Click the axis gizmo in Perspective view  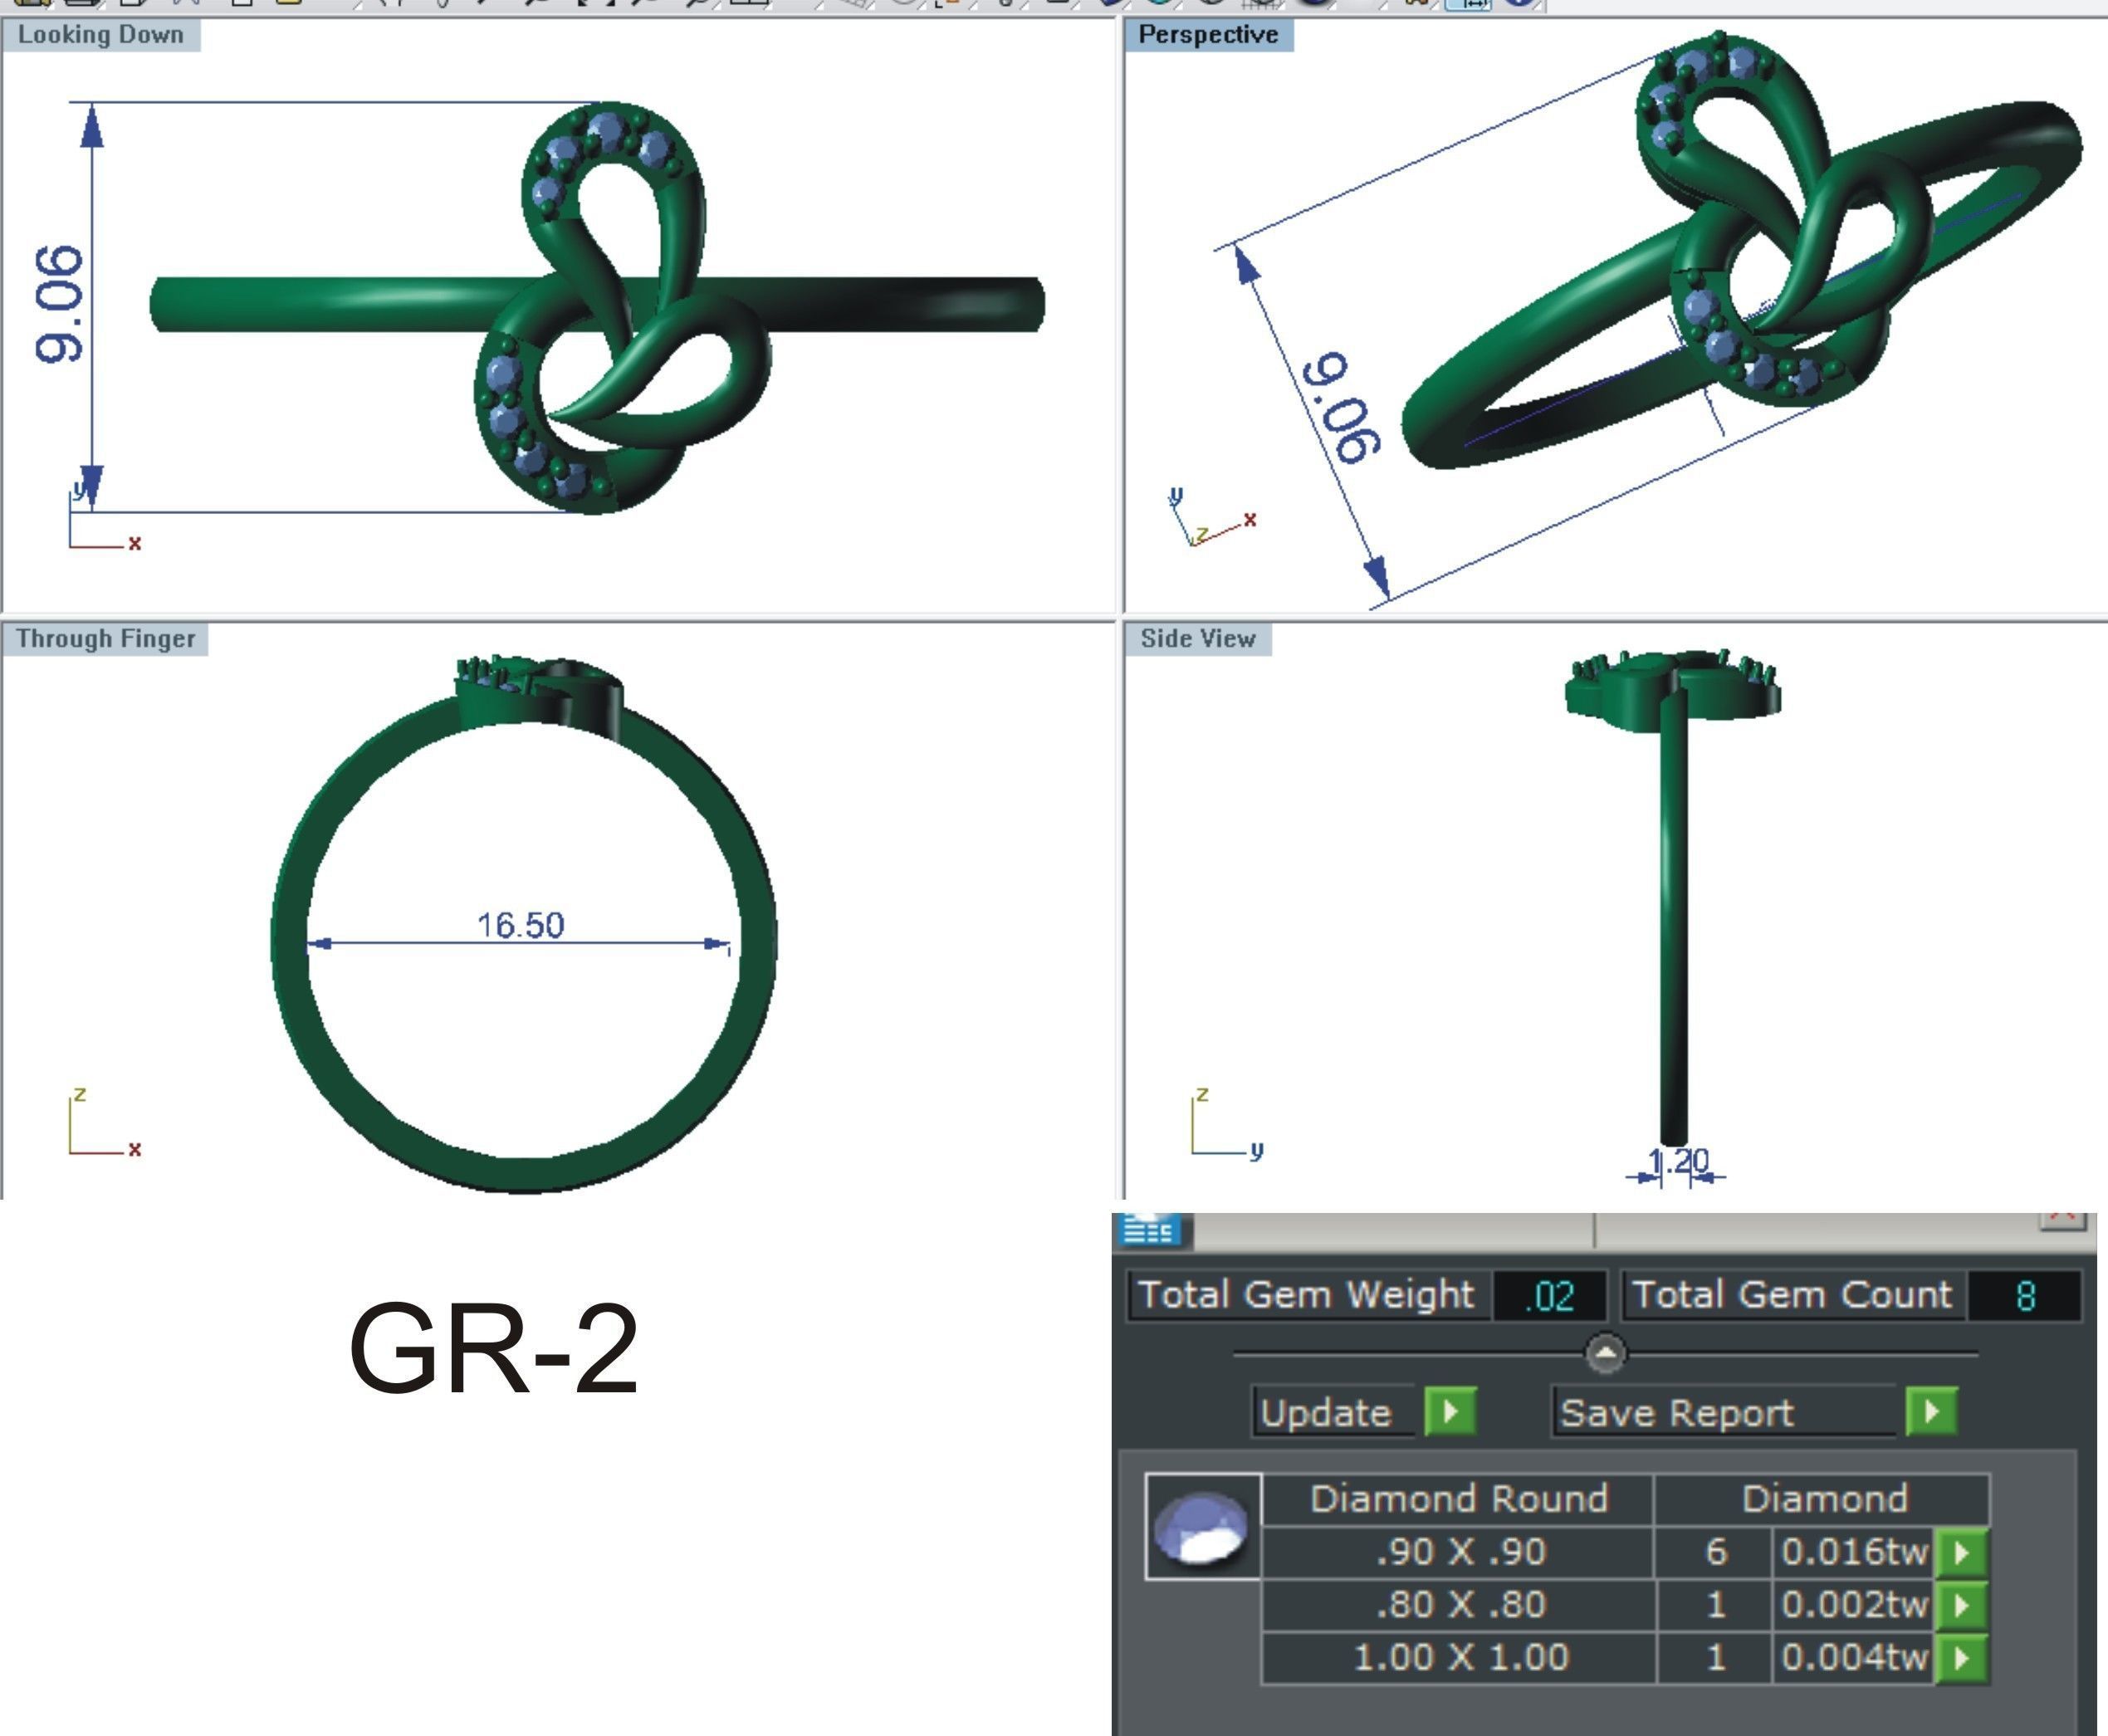(x=1212, y=518)
